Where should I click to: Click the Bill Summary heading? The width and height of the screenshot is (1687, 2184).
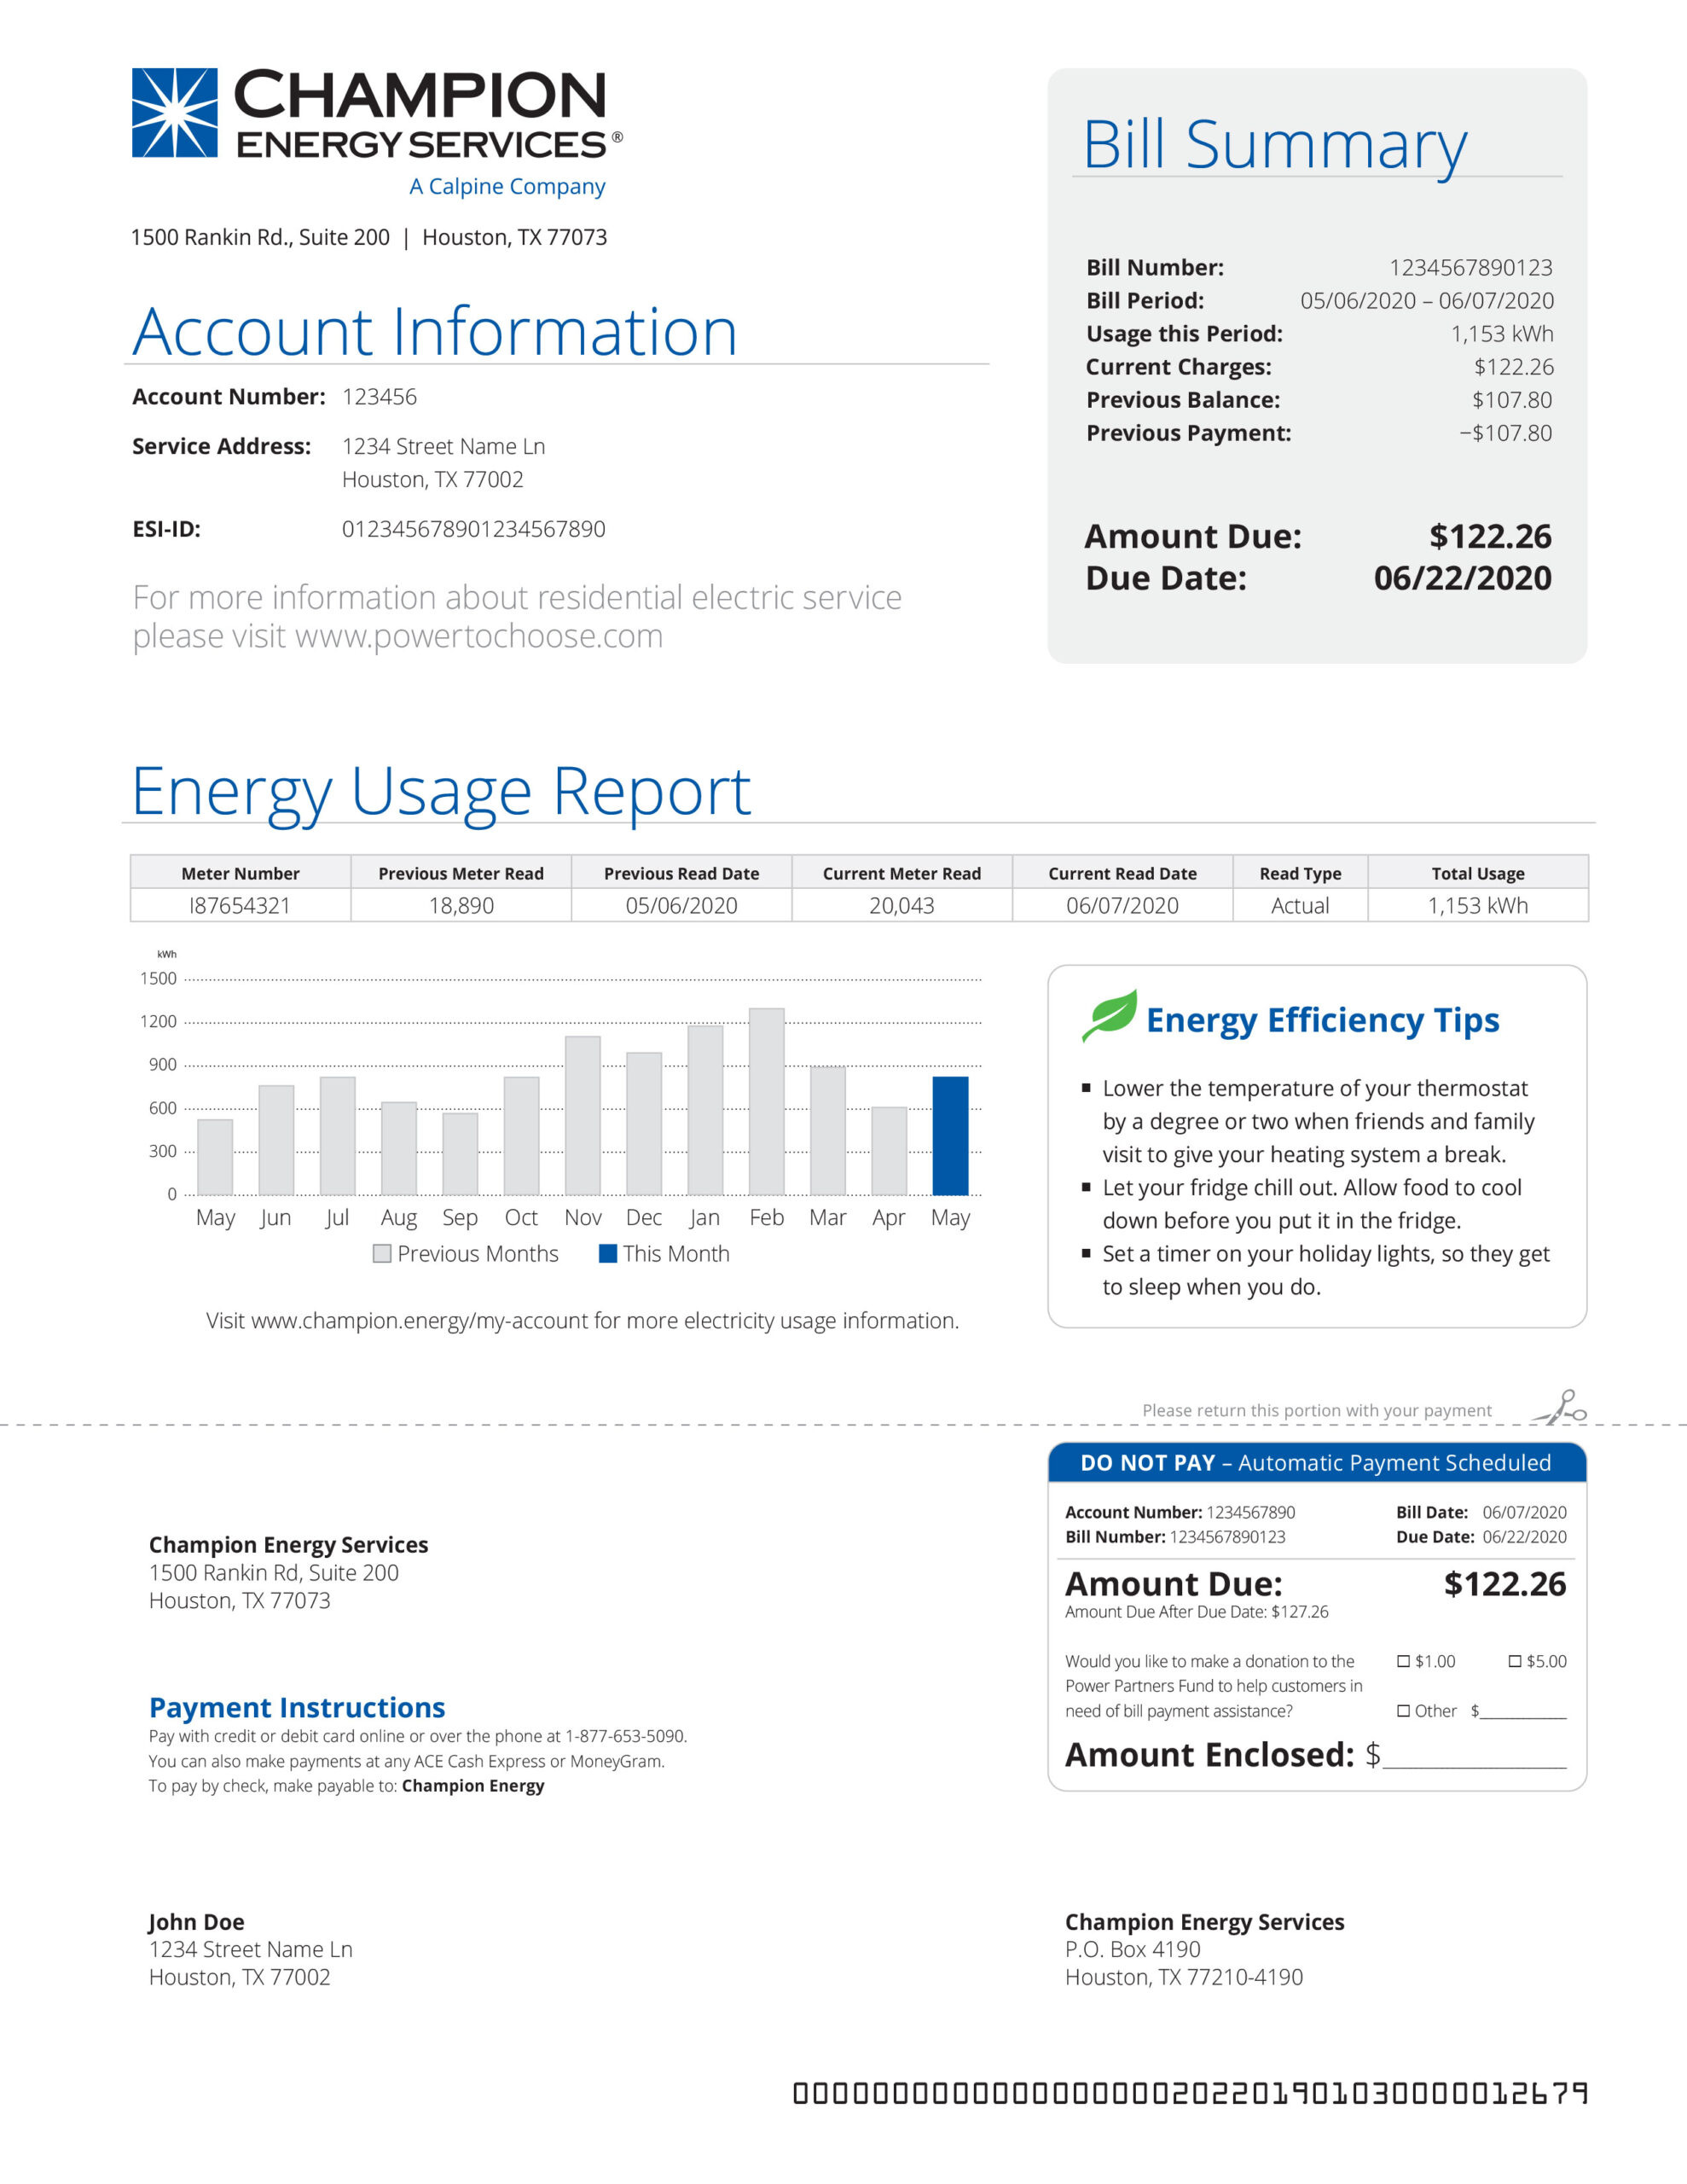(x=1275, y=145)
